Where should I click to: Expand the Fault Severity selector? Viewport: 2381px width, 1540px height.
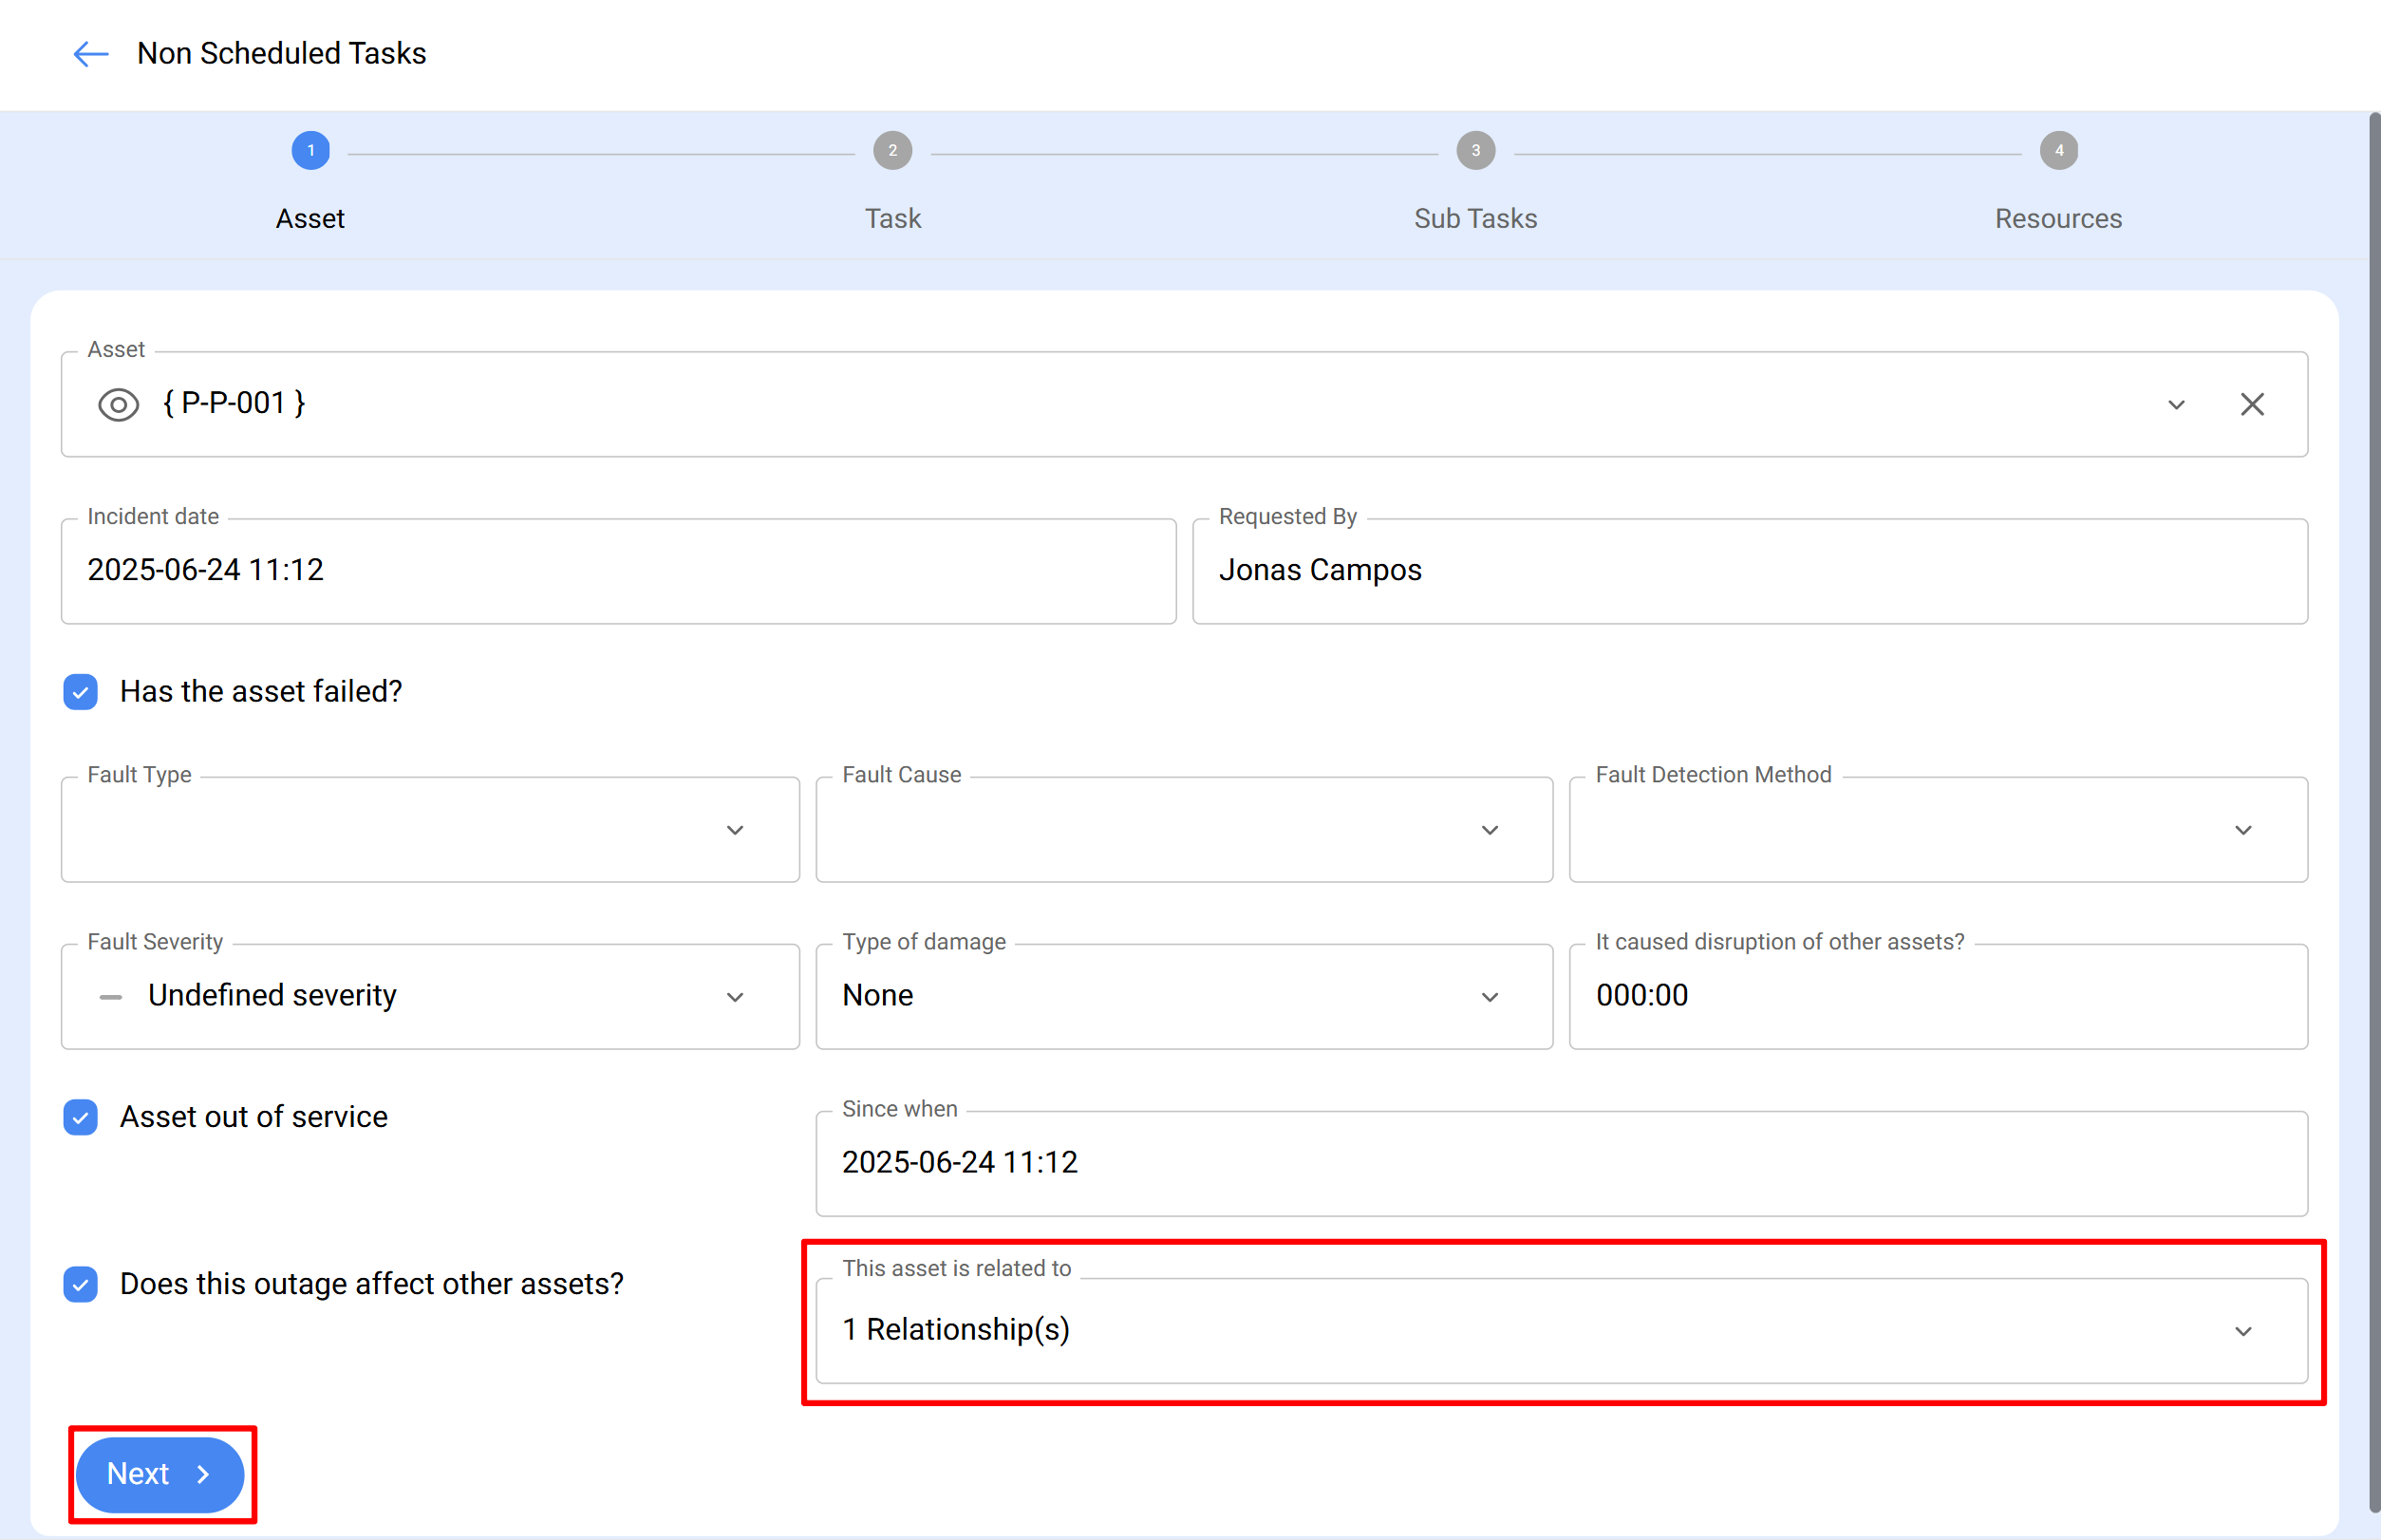(x=735, y=996)
